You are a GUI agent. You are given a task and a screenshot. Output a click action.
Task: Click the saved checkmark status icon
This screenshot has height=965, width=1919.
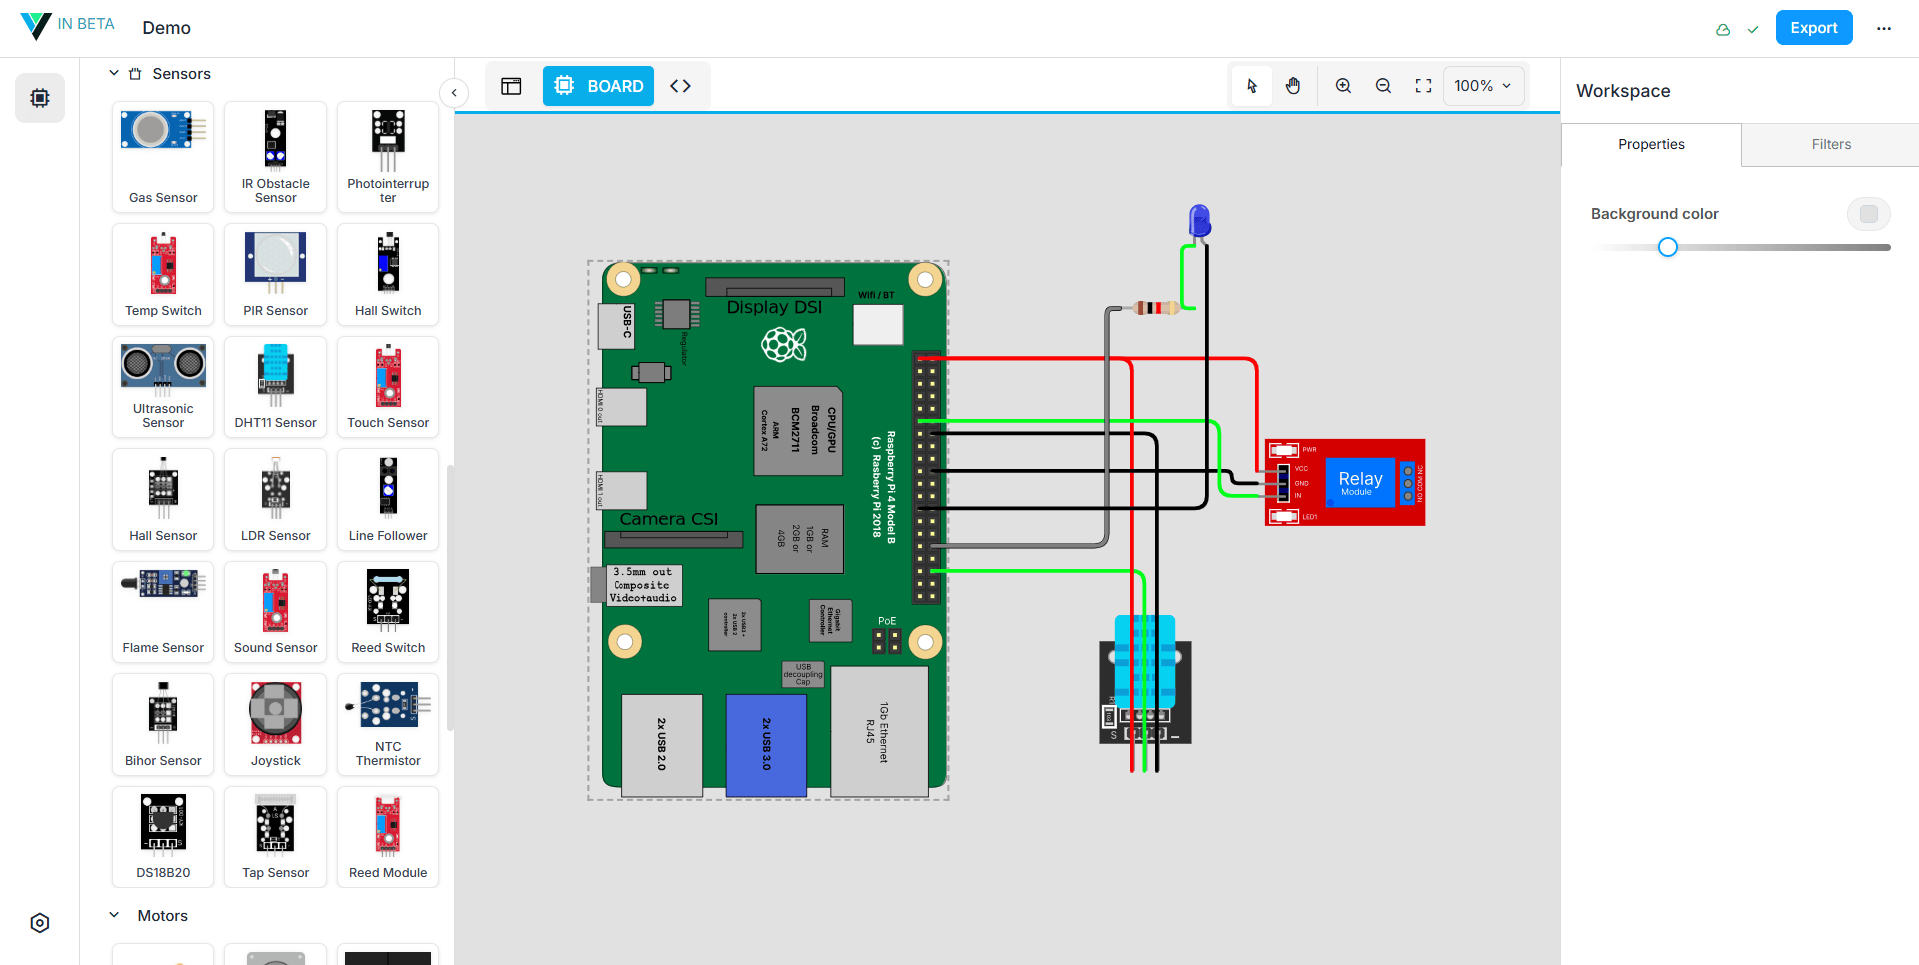pyautogui.click(x=1753, y=30)
